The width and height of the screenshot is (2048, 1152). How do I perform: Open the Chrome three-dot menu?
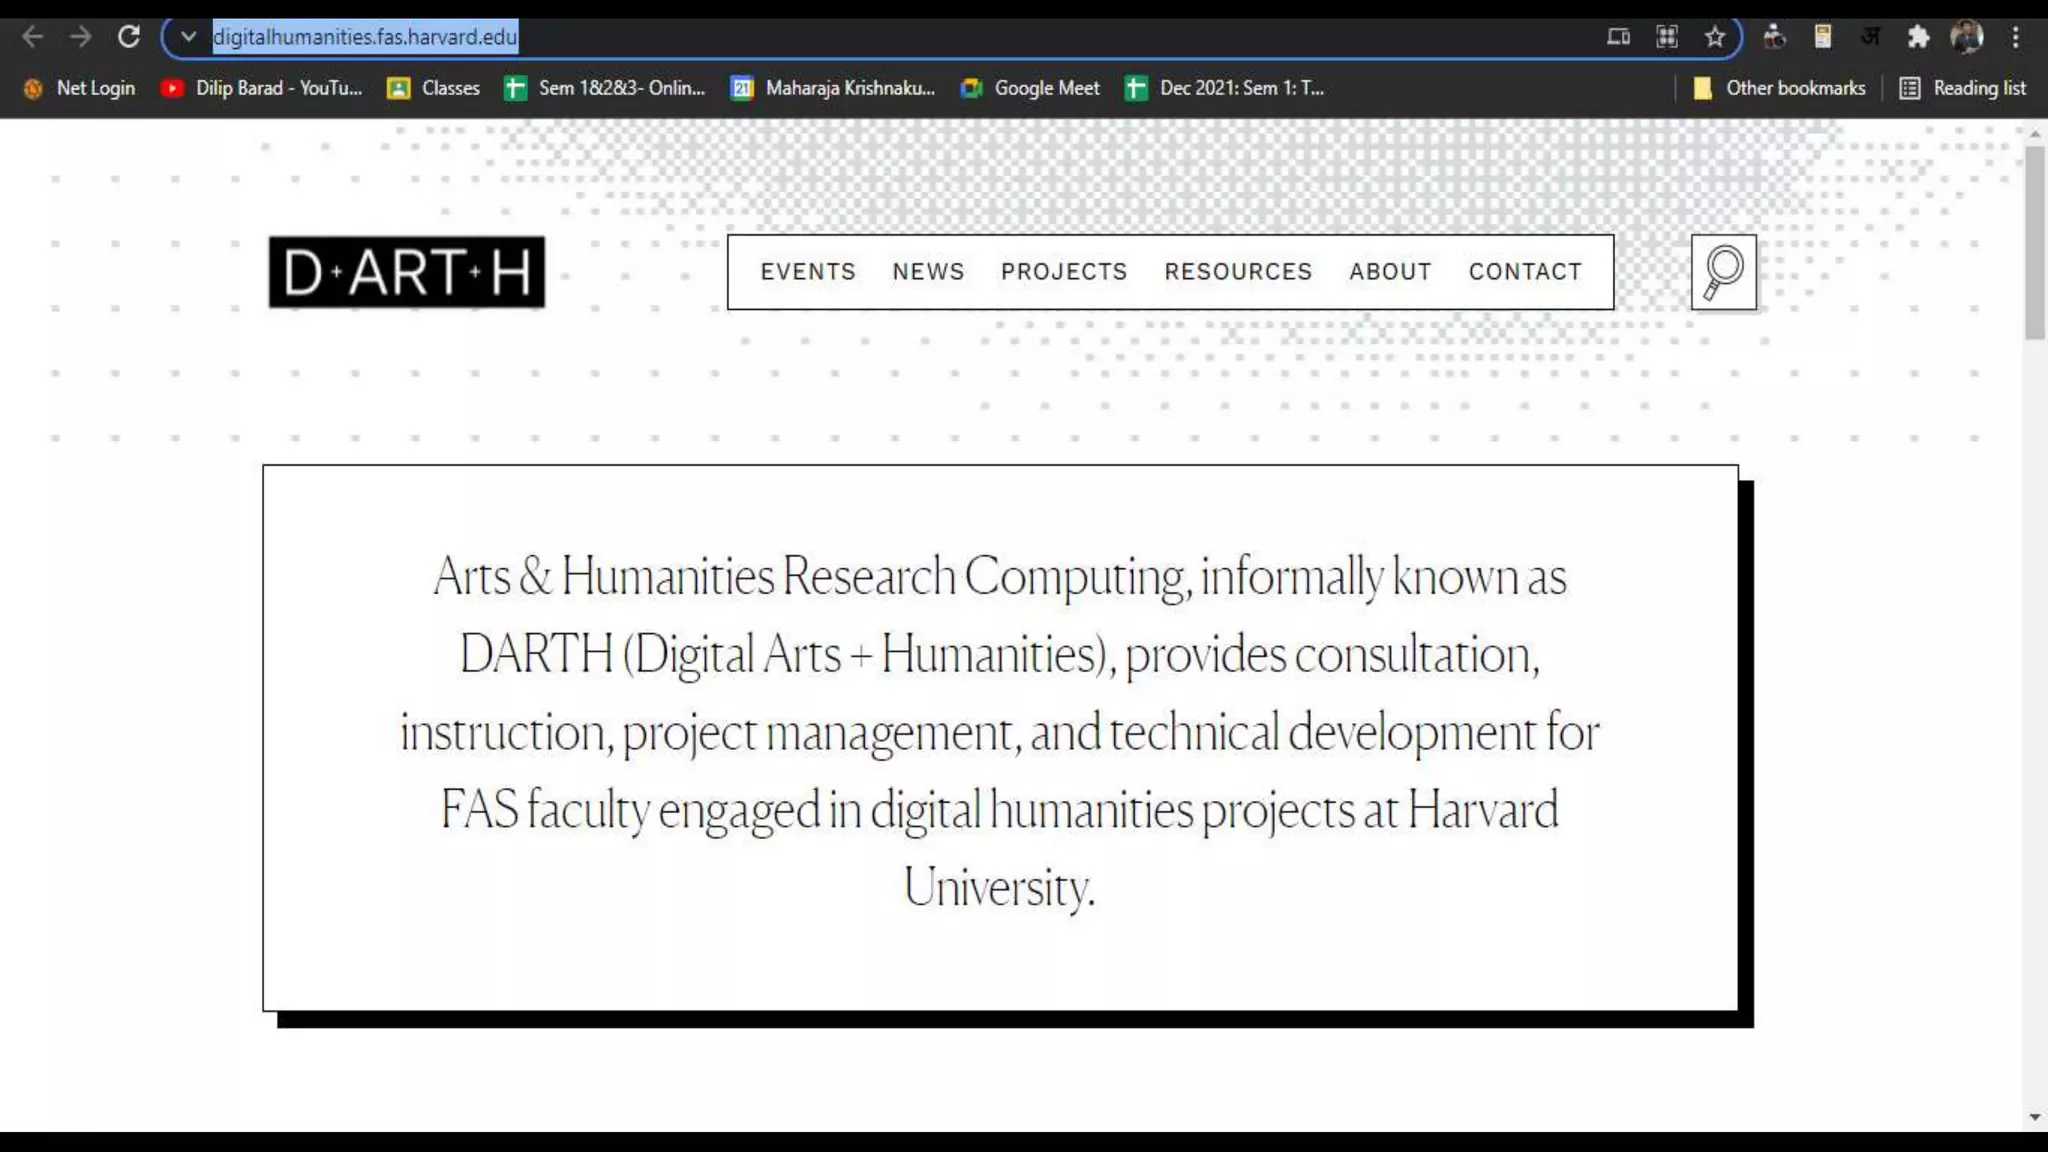point(2015,37)
